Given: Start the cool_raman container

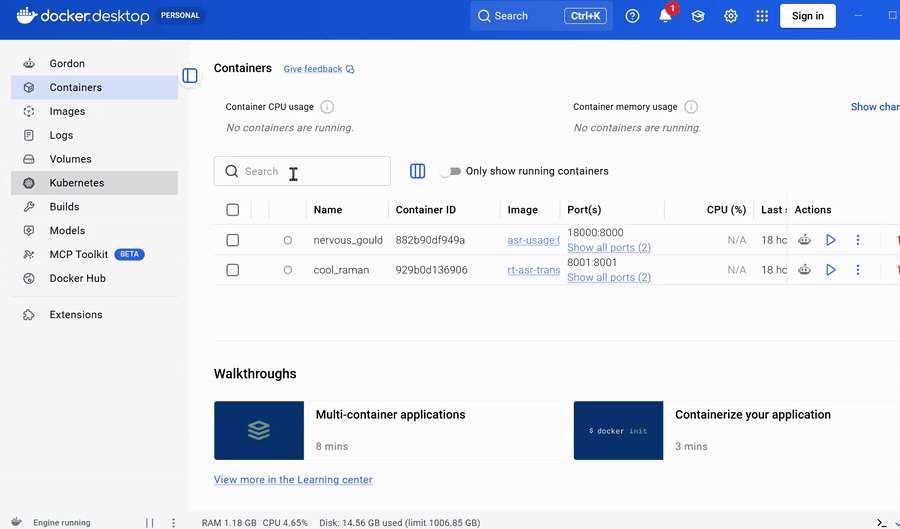Looking at the screenshot, I should coord(831,270).
